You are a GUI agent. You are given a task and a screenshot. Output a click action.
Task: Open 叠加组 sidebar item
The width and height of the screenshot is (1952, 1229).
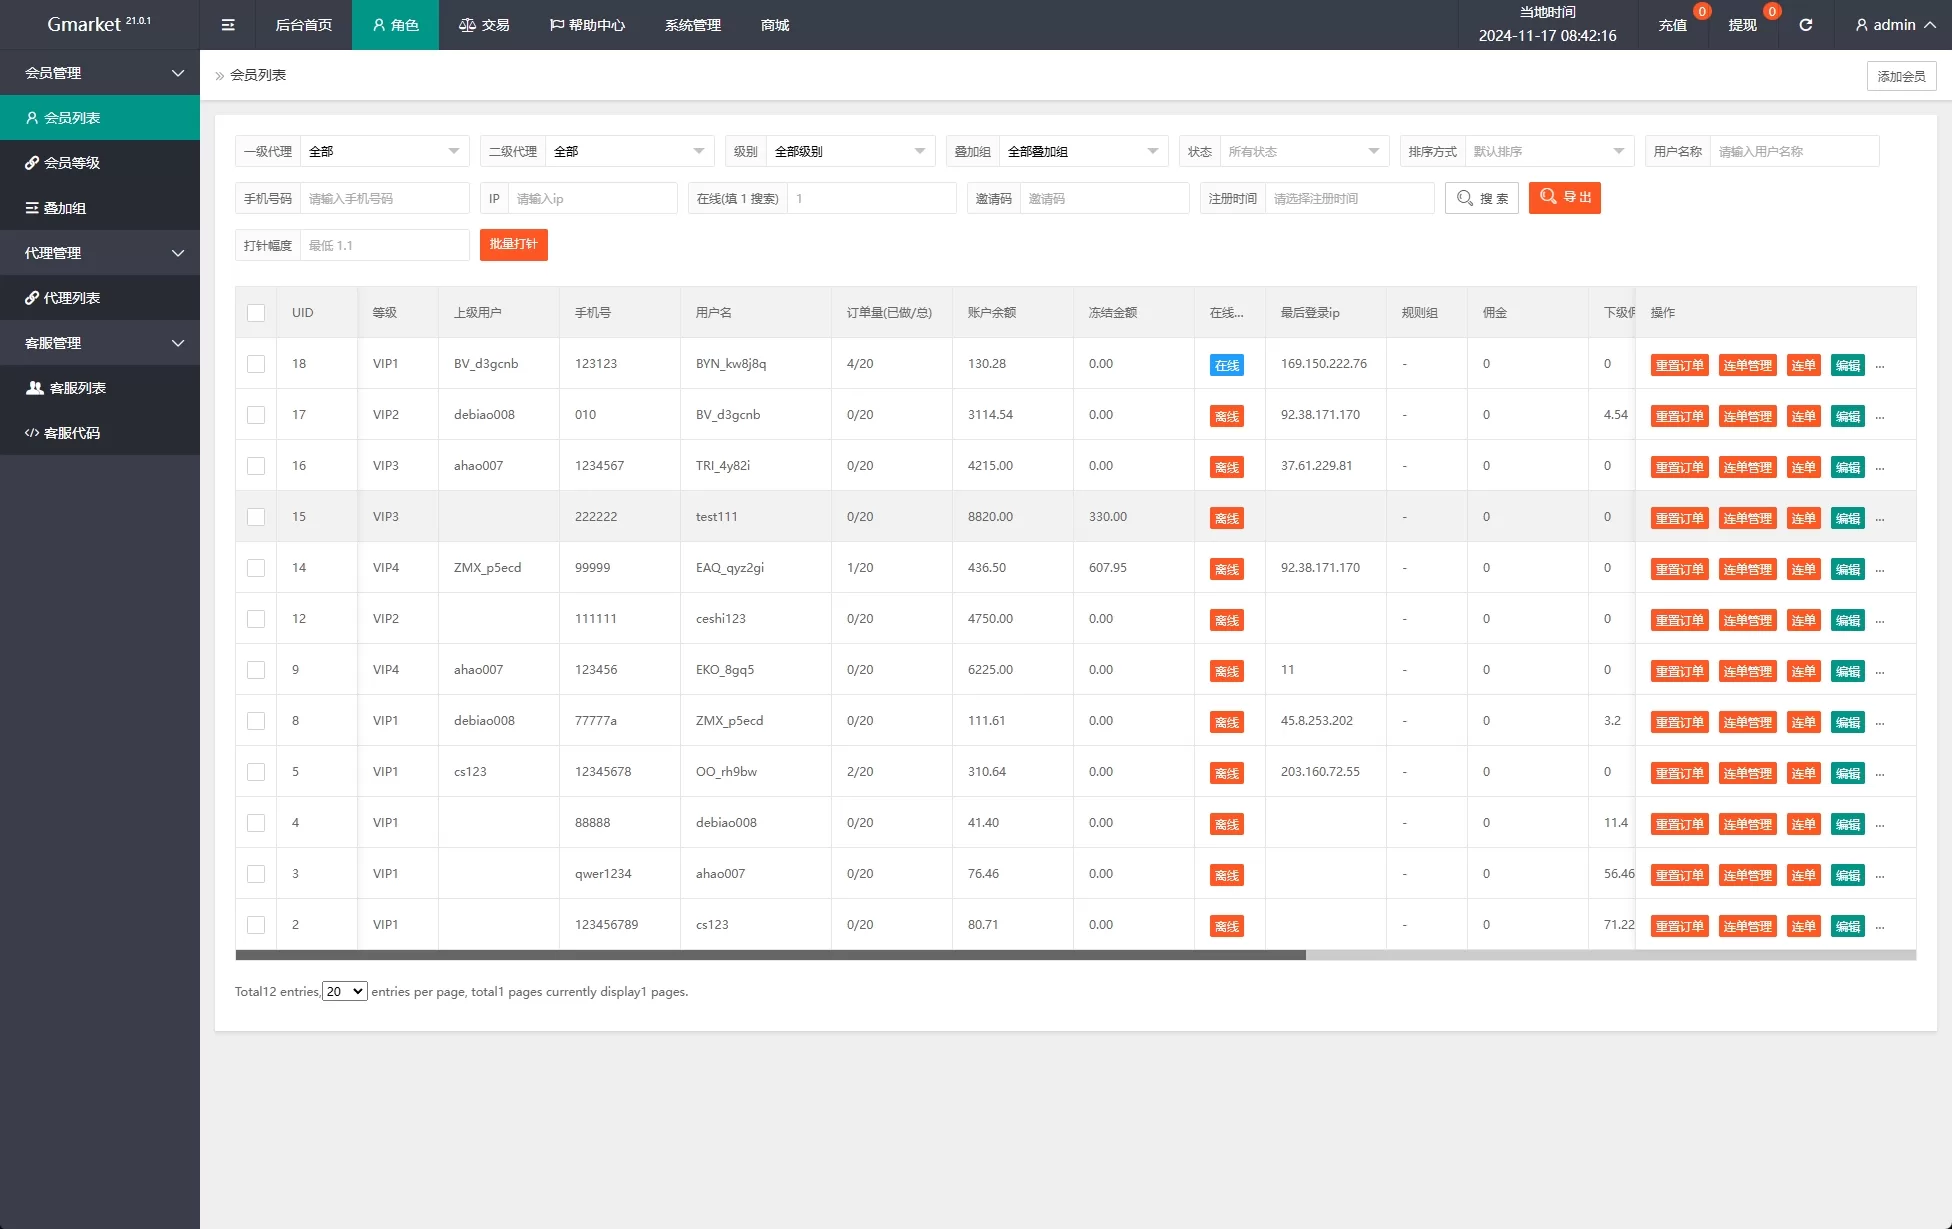point(65,208)
